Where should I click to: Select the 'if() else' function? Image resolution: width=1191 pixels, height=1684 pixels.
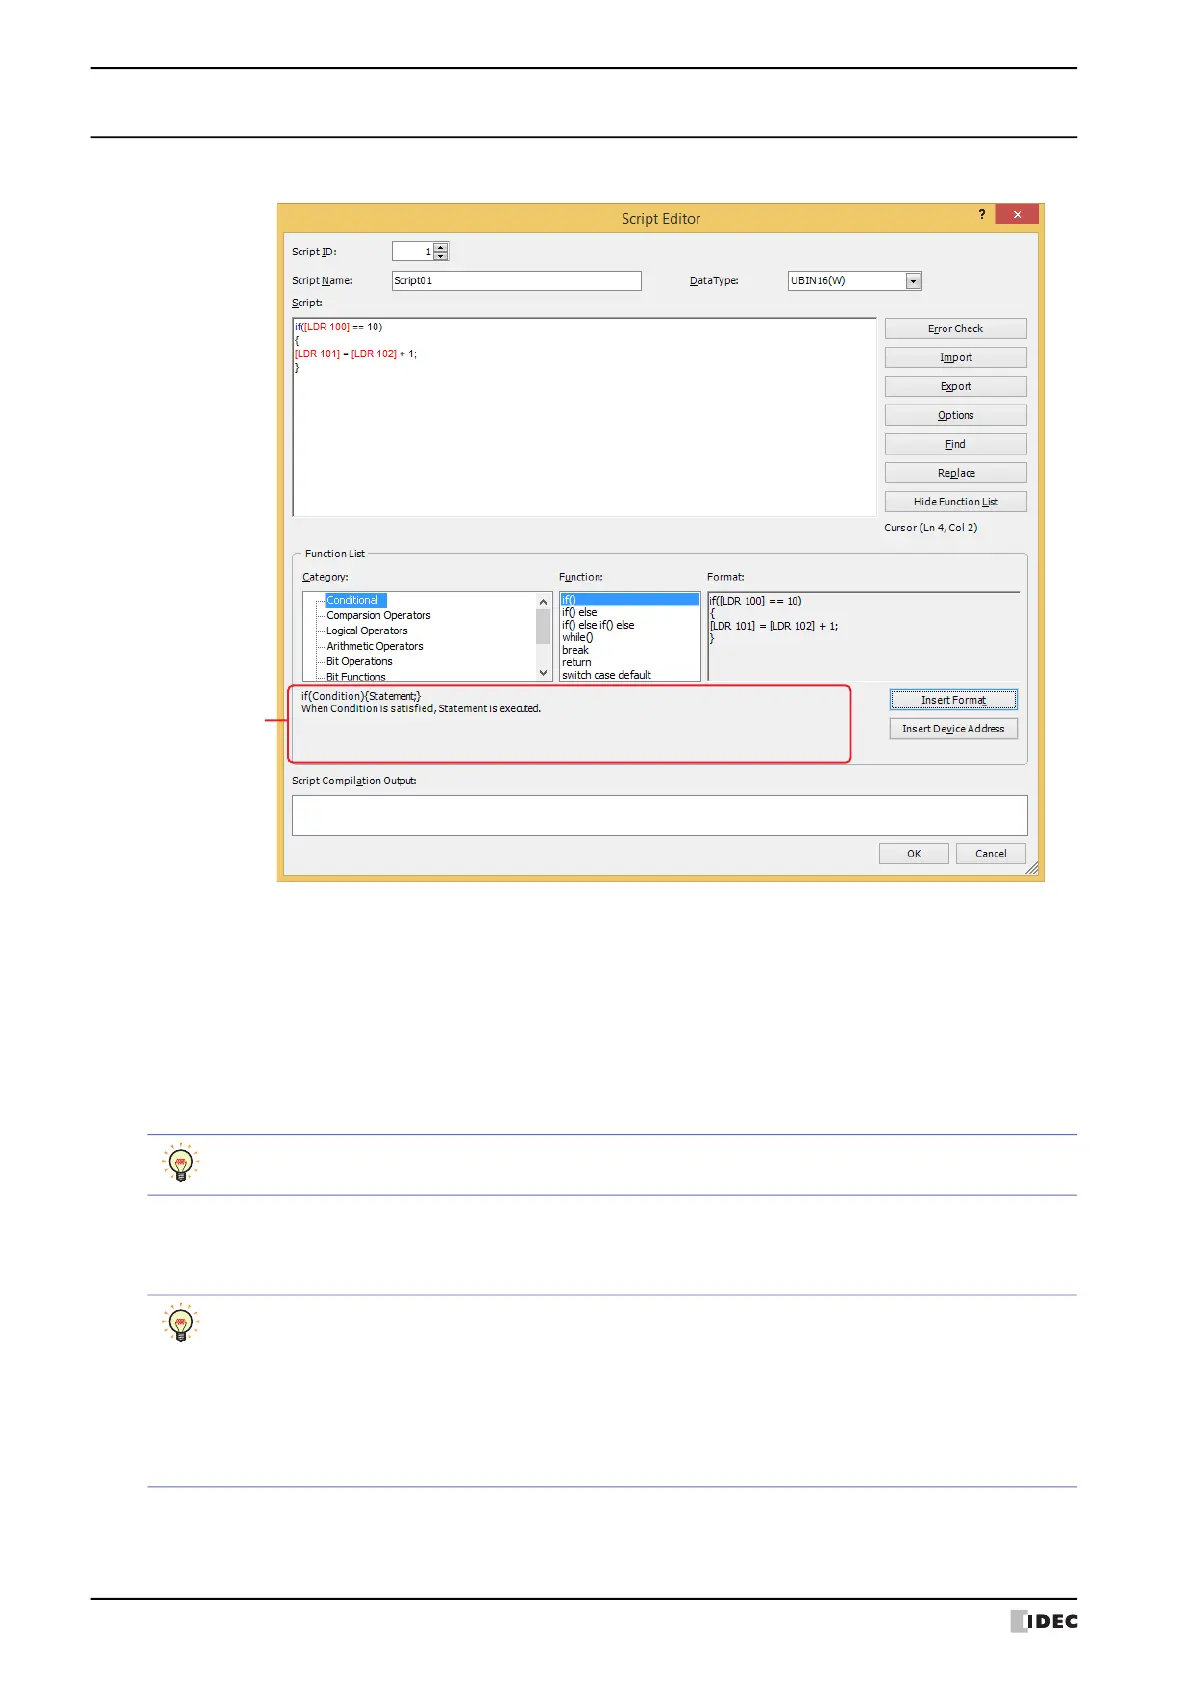tap(580, 613)
